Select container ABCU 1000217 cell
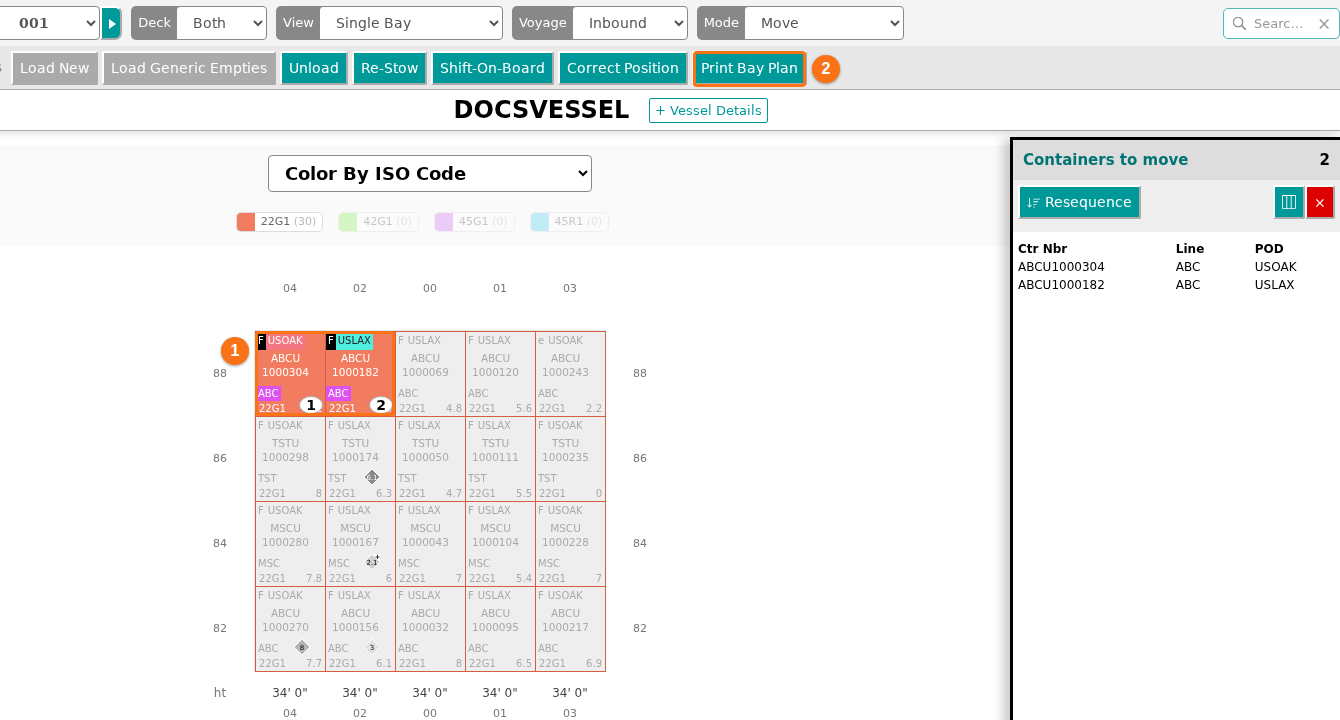1340x720 pixels. pyautogui.click(x=570, y=629)
